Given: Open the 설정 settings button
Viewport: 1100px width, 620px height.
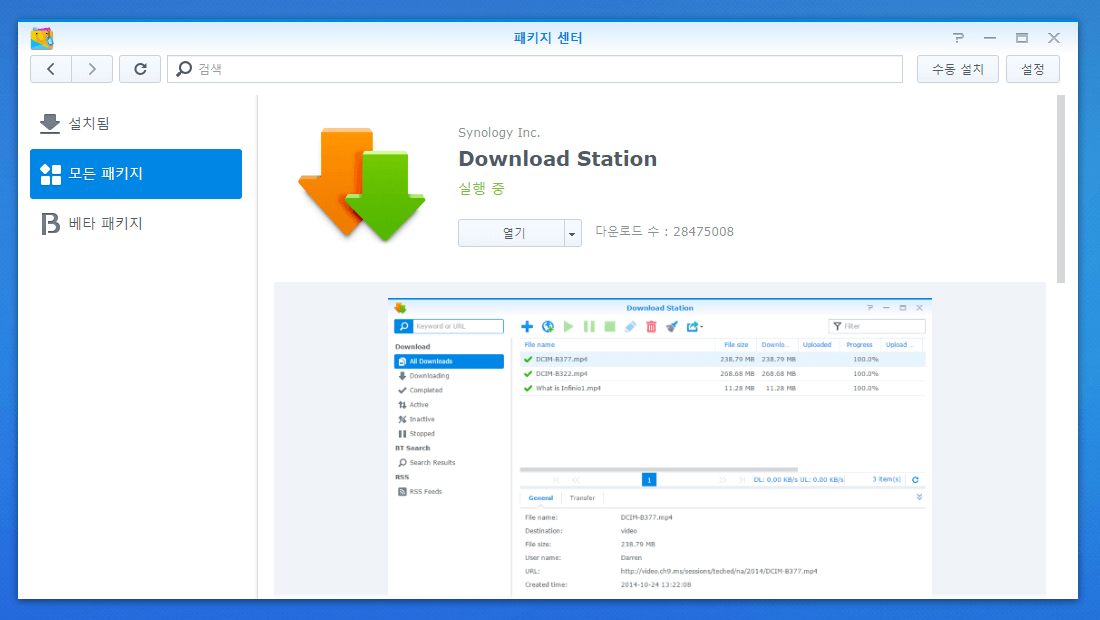Looking at the screenshot, I should [1033, 69].
